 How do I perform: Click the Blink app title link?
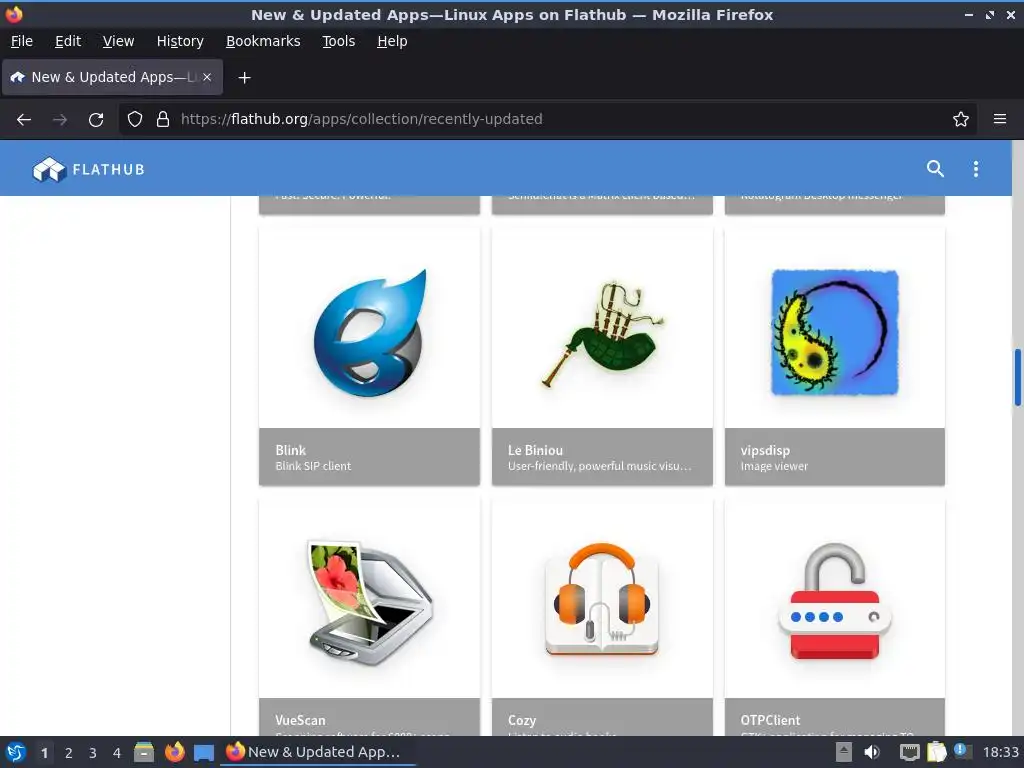tap(291, 450)
